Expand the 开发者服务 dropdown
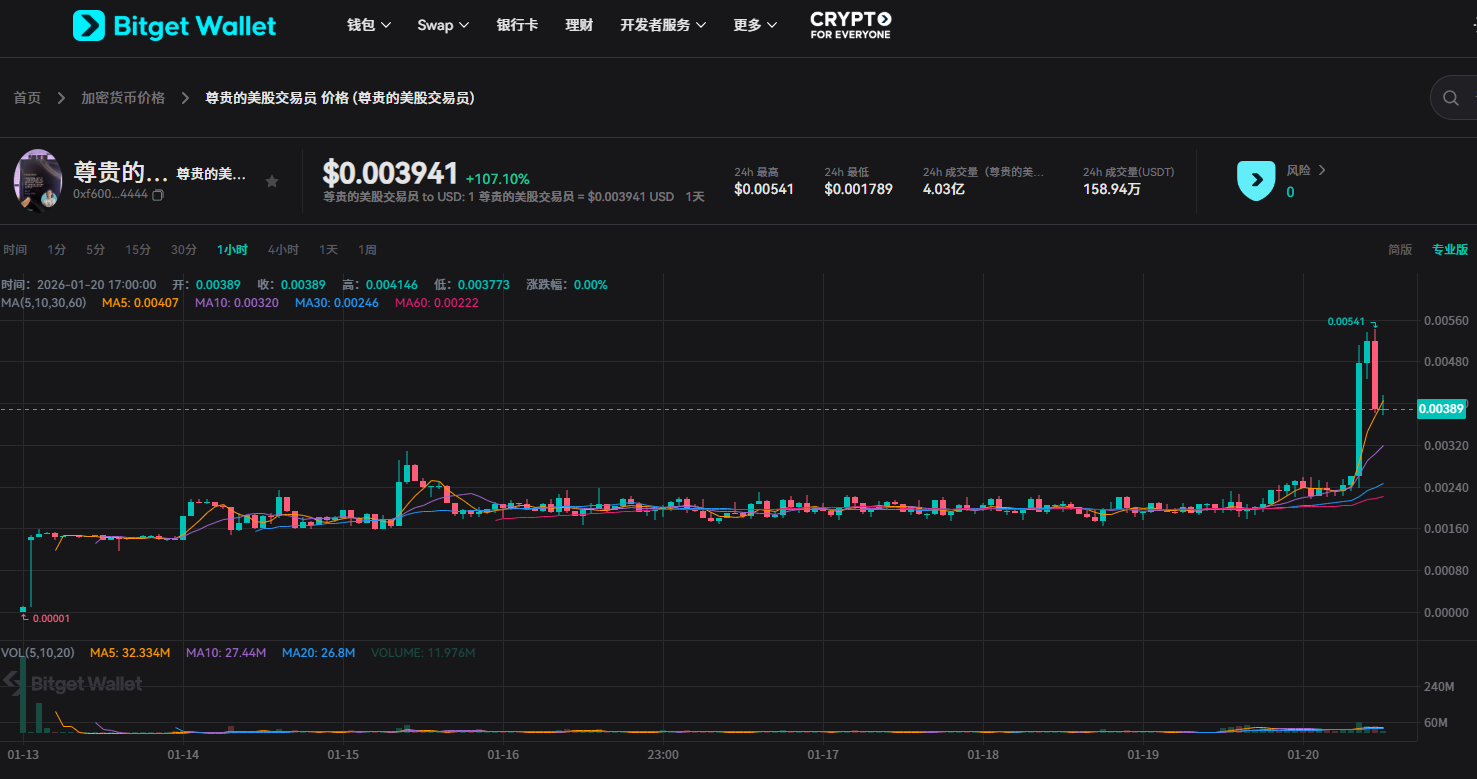The width and height of the screenshot is (1477, 779). [664, 25]
